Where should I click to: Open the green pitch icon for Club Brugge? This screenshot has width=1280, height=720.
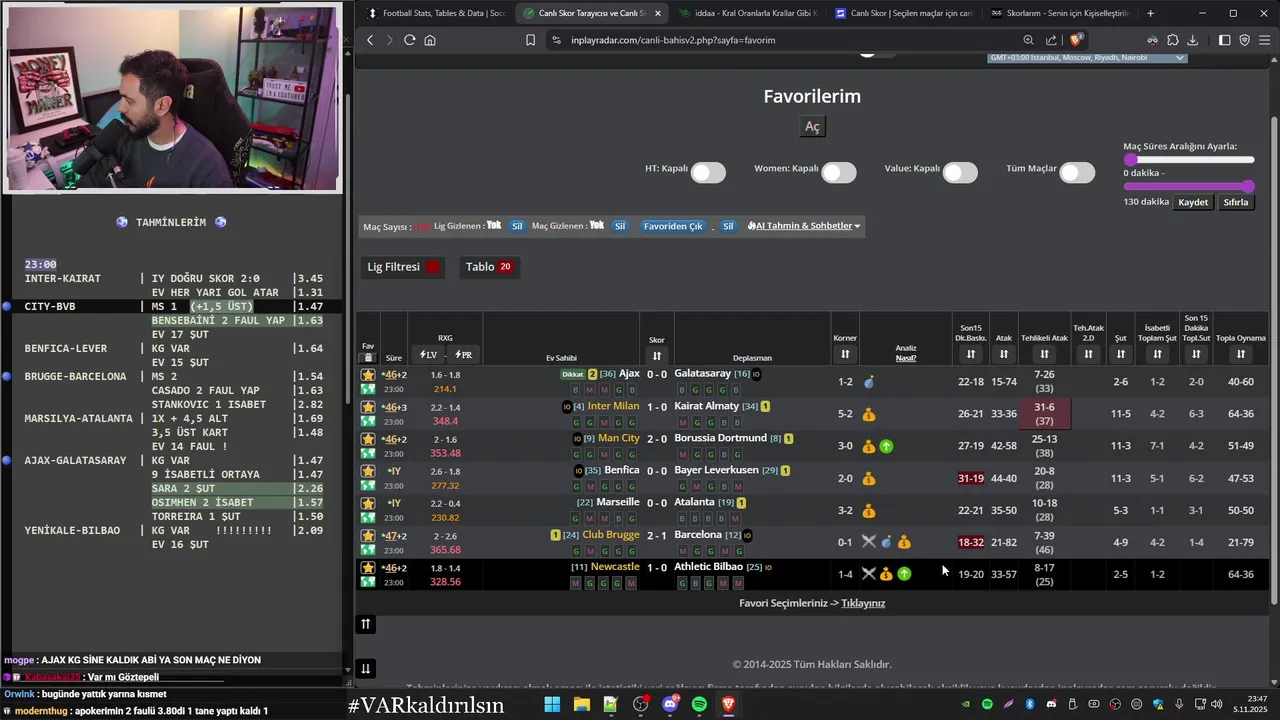click(368, 550)
